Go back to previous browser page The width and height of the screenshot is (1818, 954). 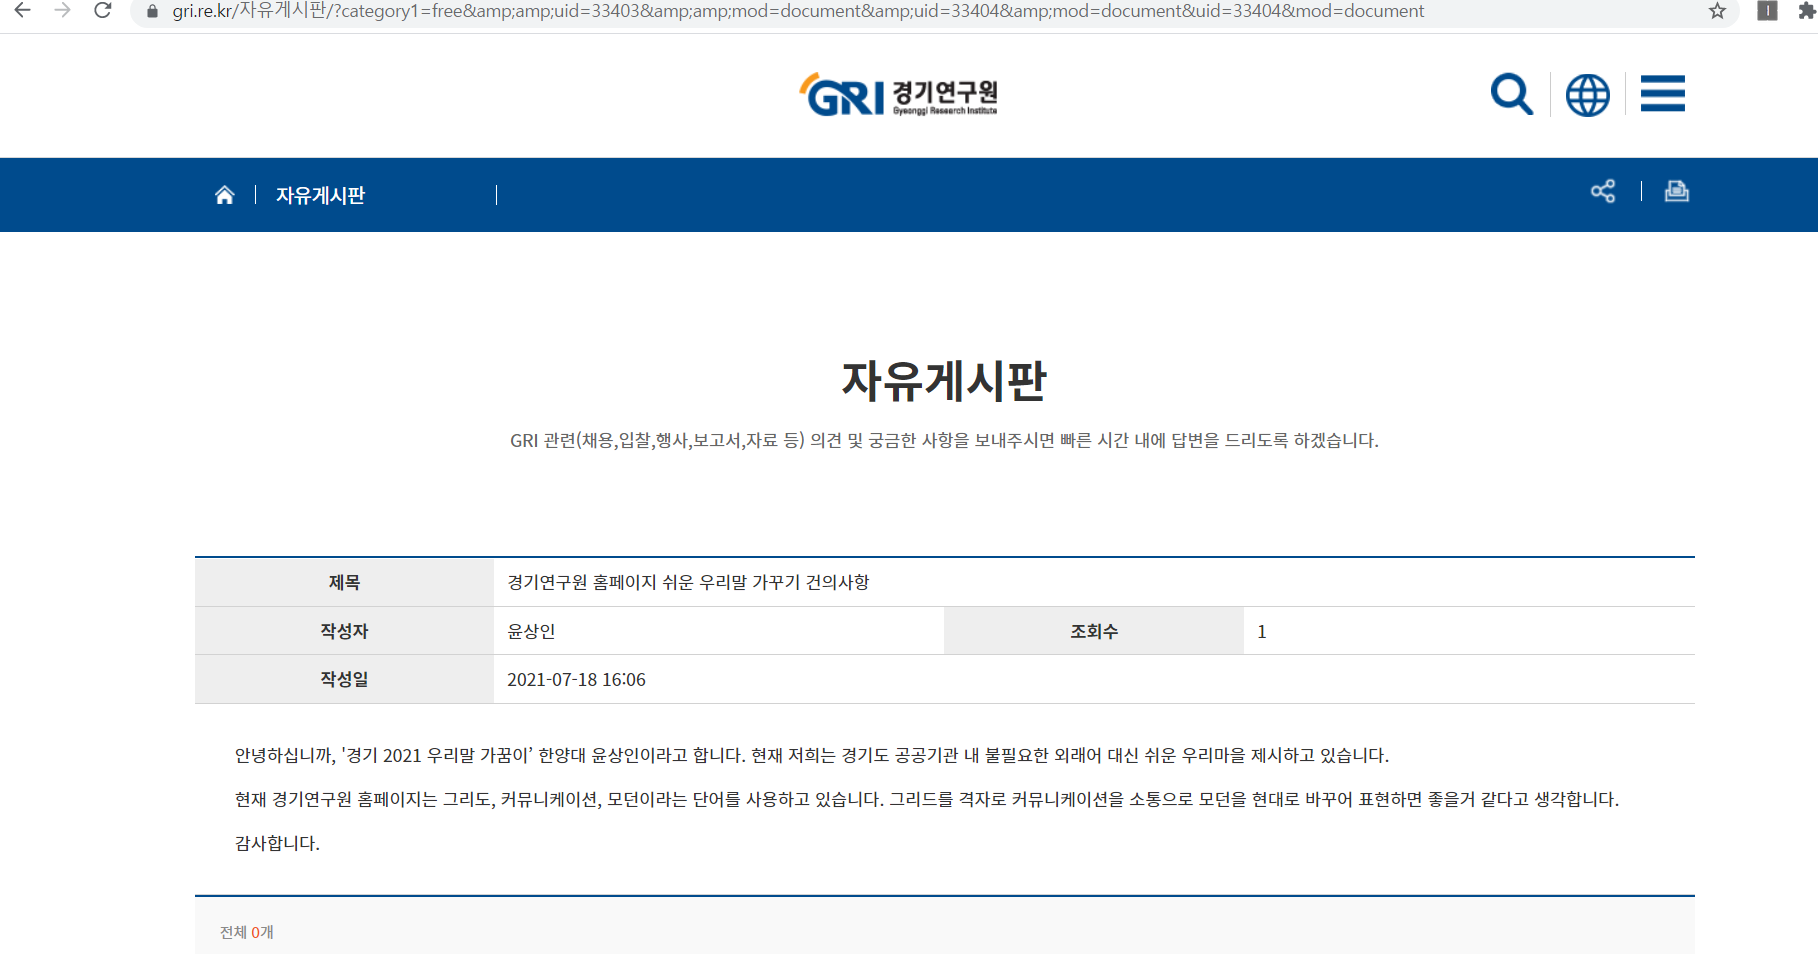(22, 11)
